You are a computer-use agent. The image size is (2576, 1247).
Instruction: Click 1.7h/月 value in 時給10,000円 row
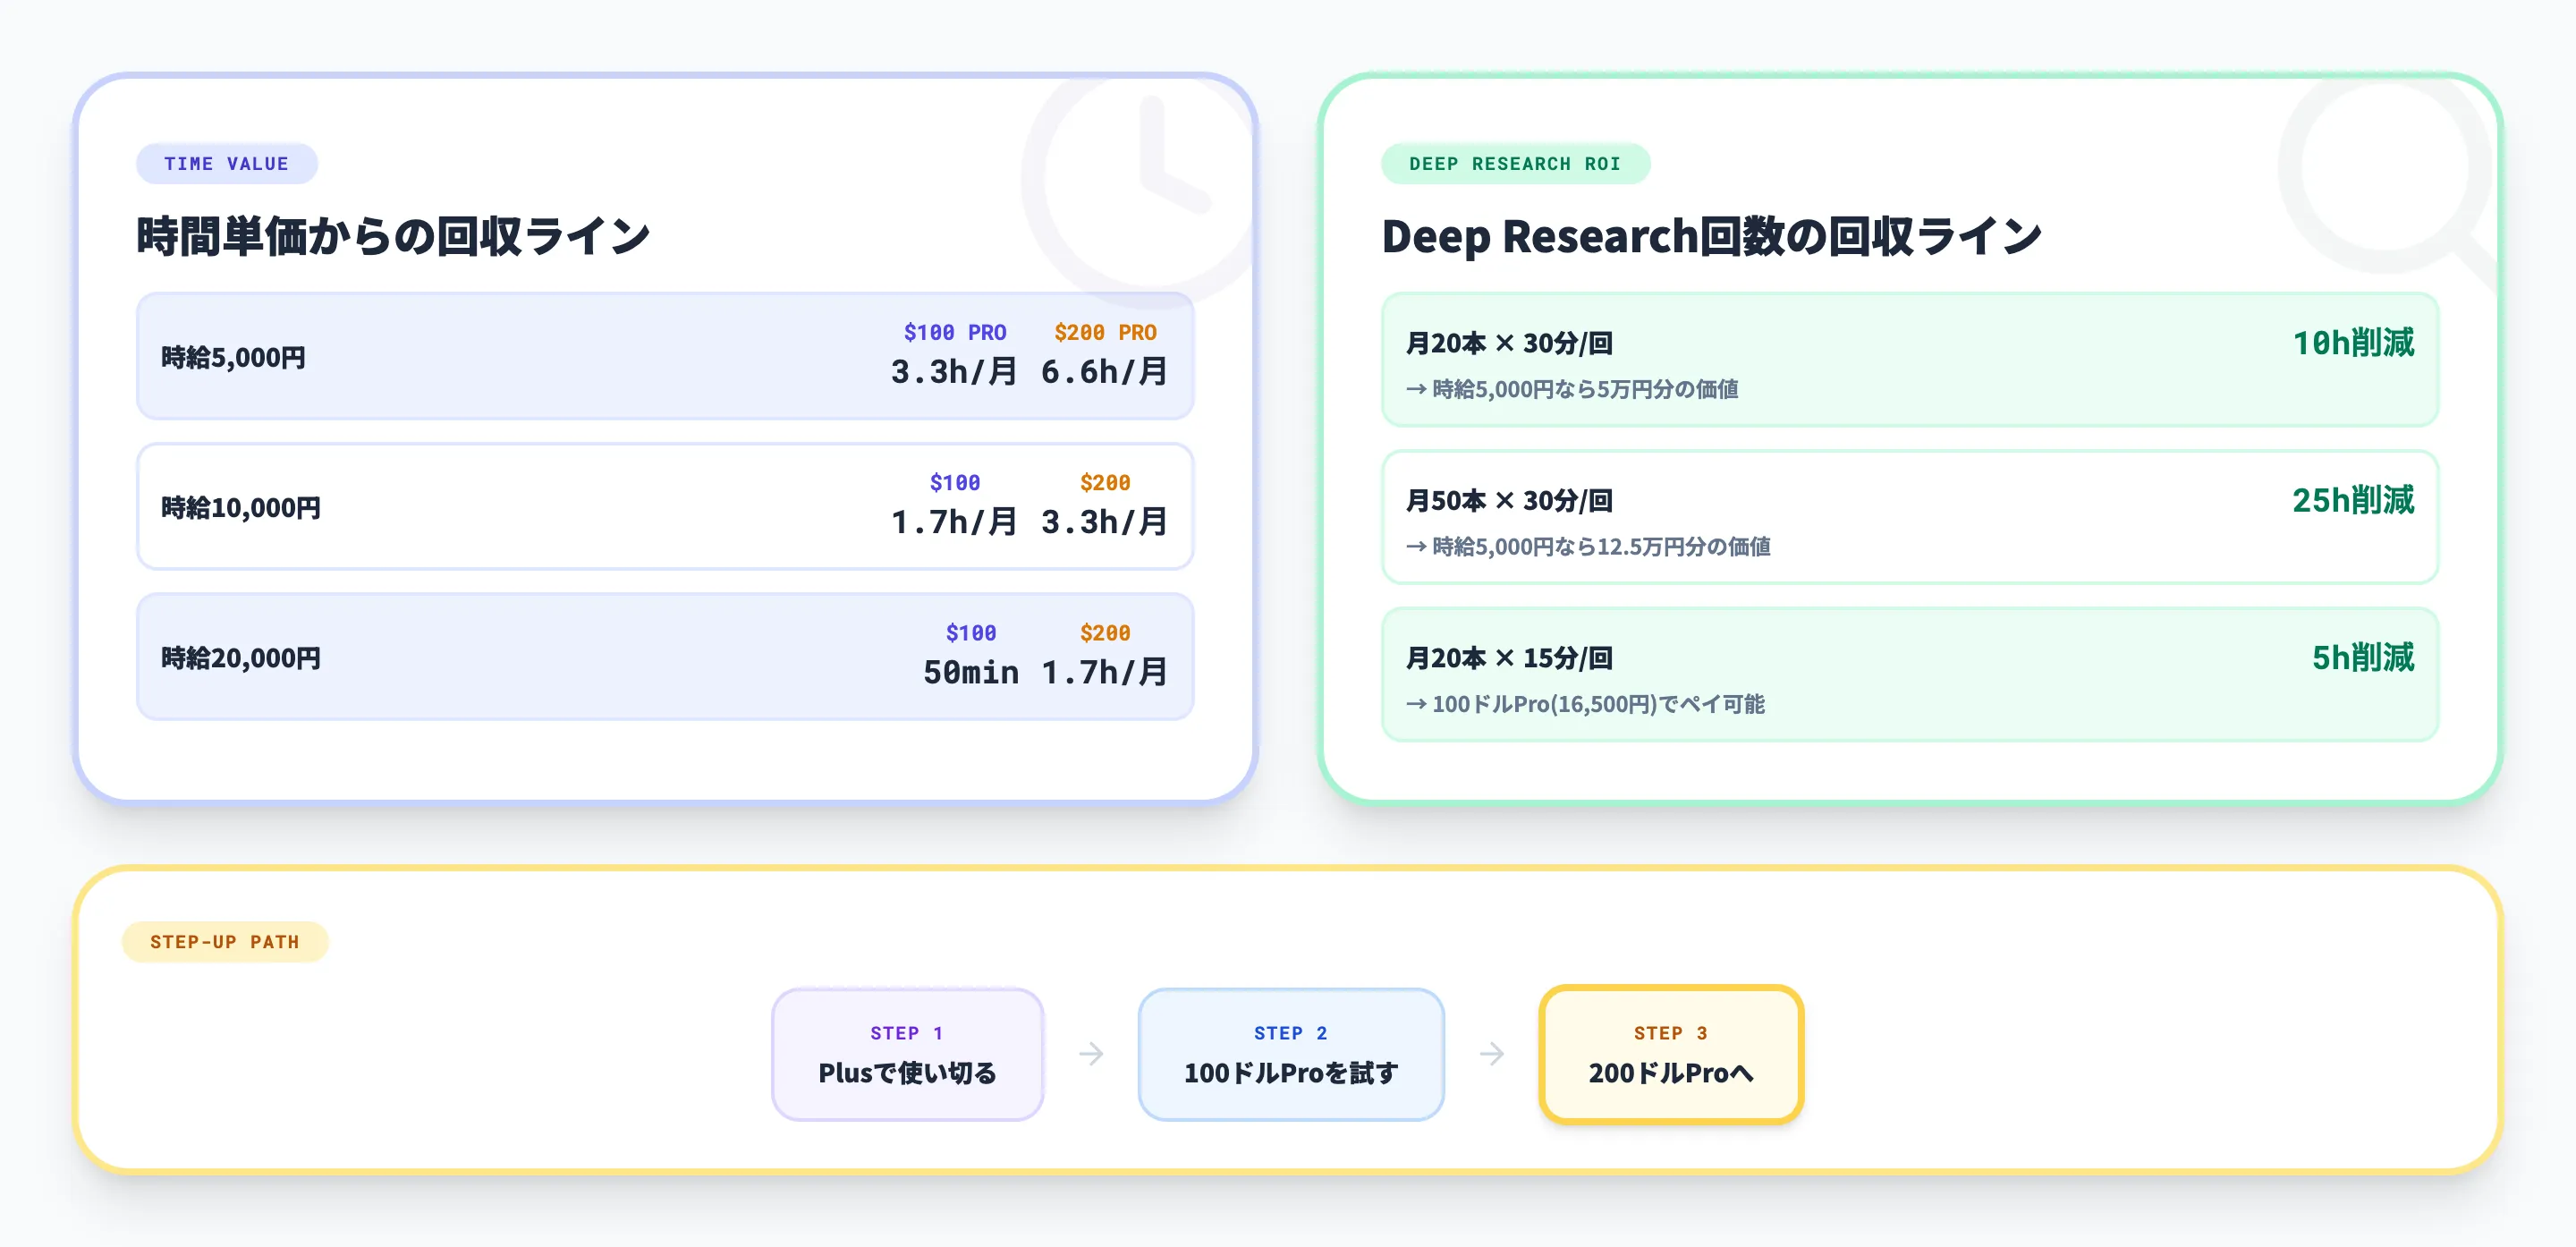pos(954,522)
